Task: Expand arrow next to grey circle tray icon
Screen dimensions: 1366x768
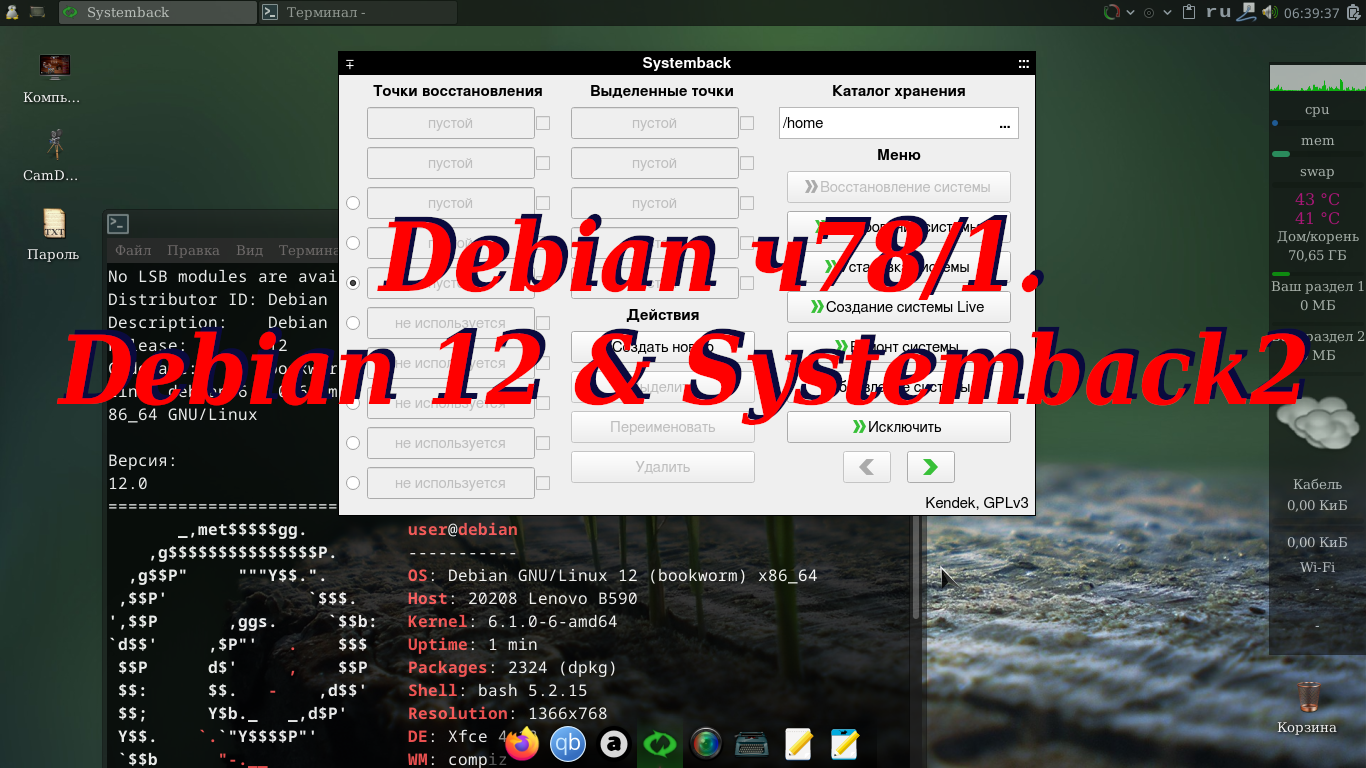Action: [x=1168, y=13]
